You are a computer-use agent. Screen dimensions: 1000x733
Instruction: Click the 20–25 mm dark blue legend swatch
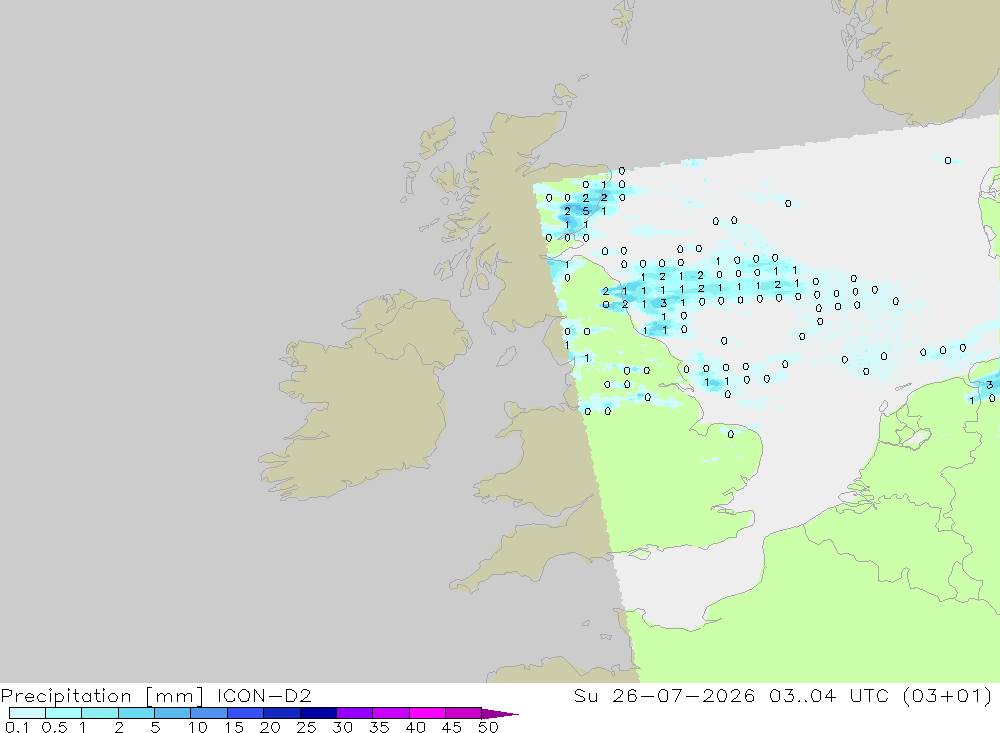point(281,713)
